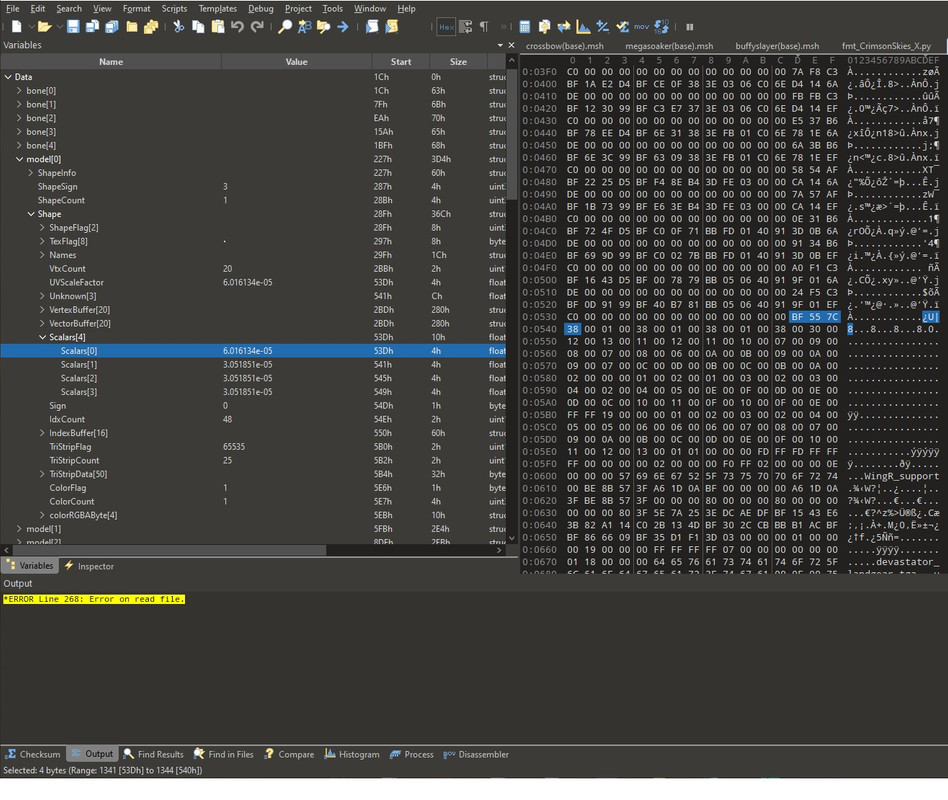
Task: Open the Tools menu
Action: point(333,8)
